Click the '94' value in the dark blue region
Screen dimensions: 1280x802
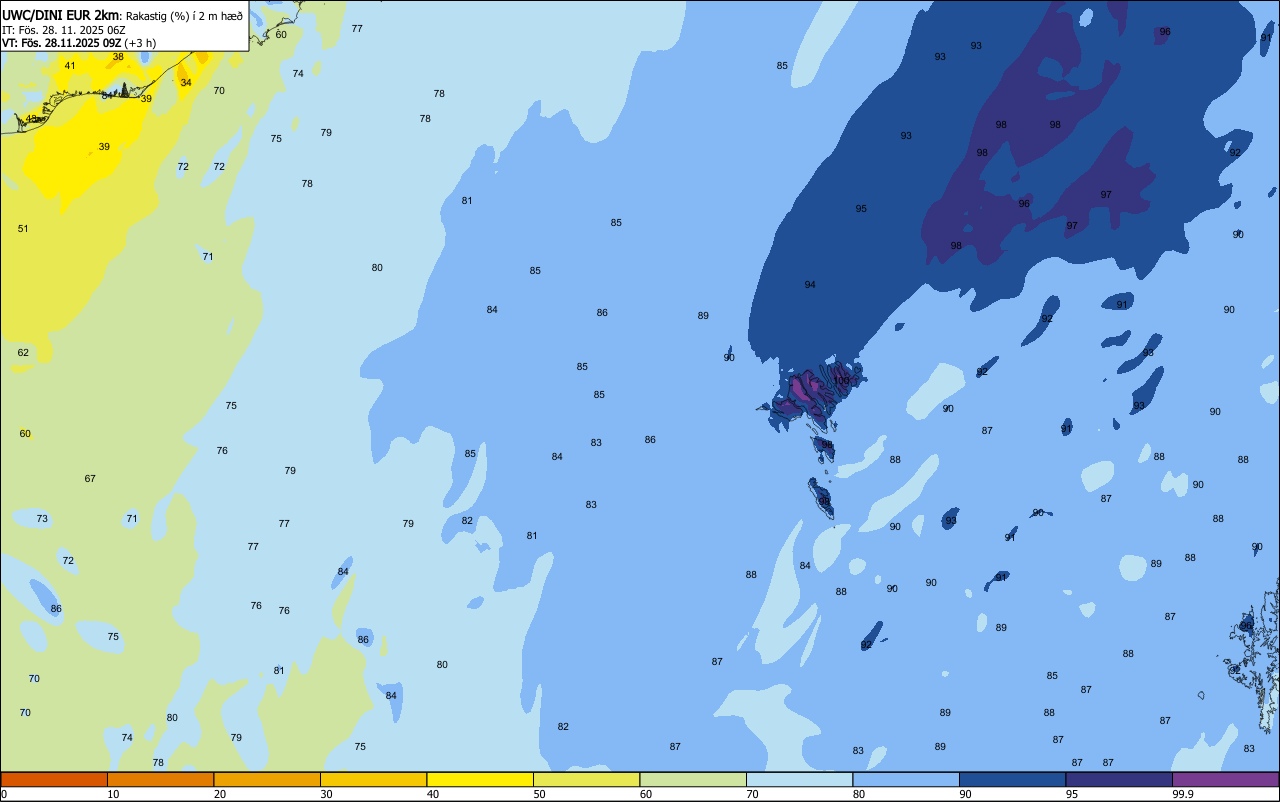pos(810,285)
